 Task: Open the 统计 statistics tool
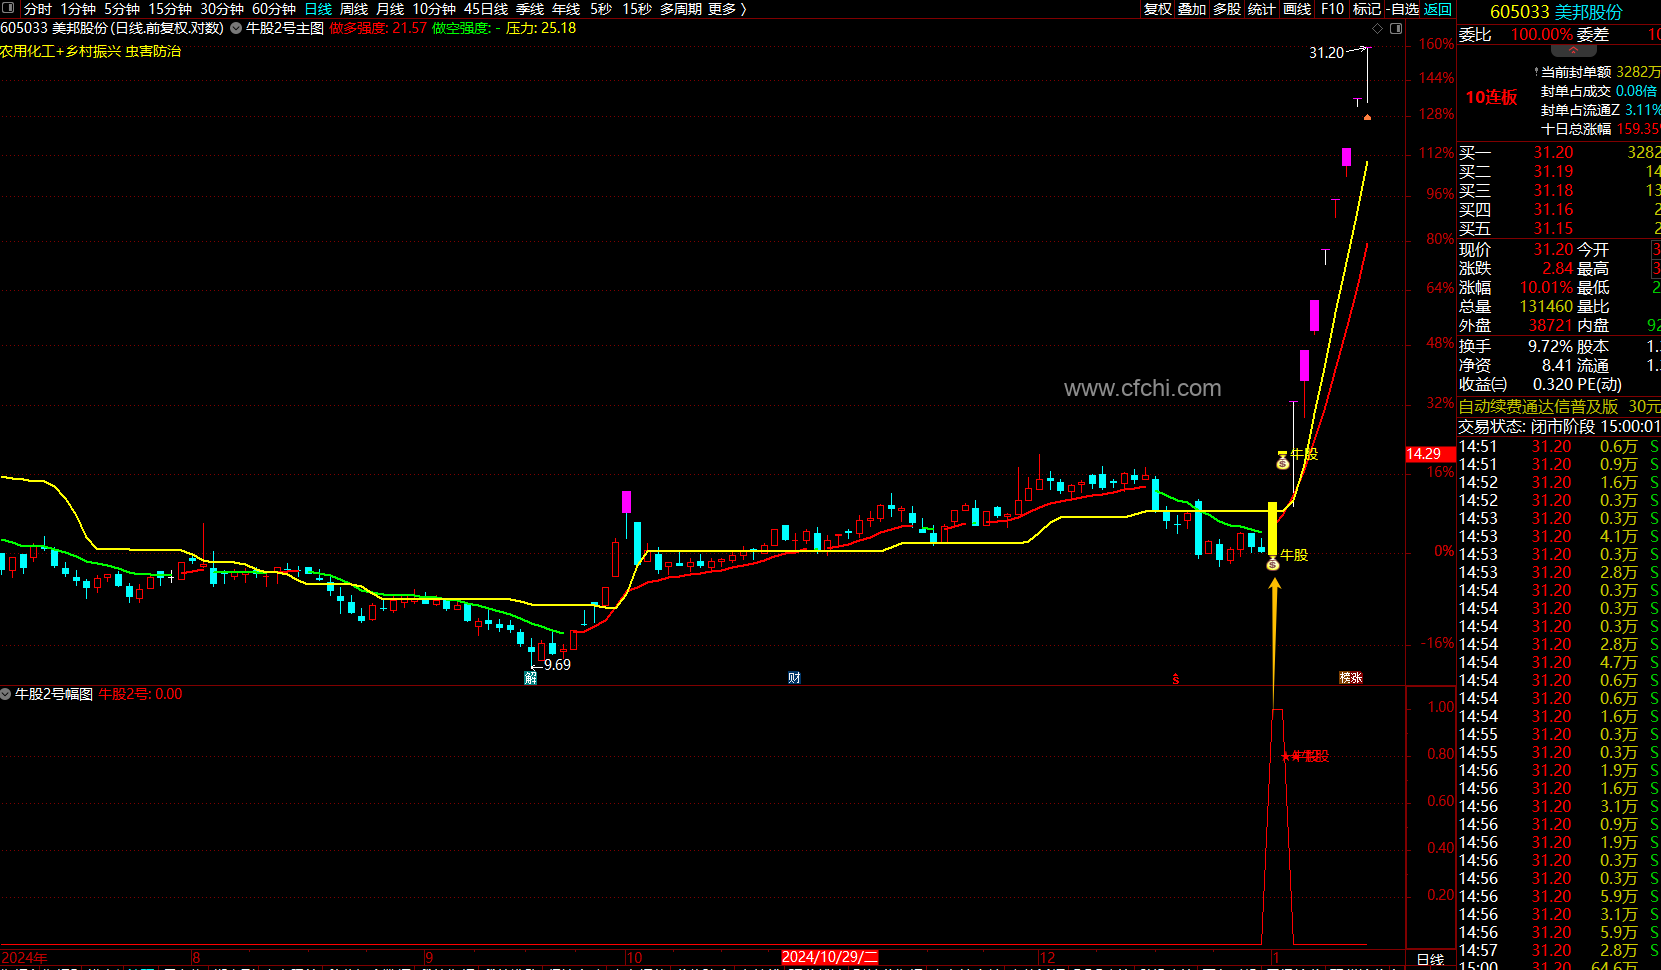1262,9
